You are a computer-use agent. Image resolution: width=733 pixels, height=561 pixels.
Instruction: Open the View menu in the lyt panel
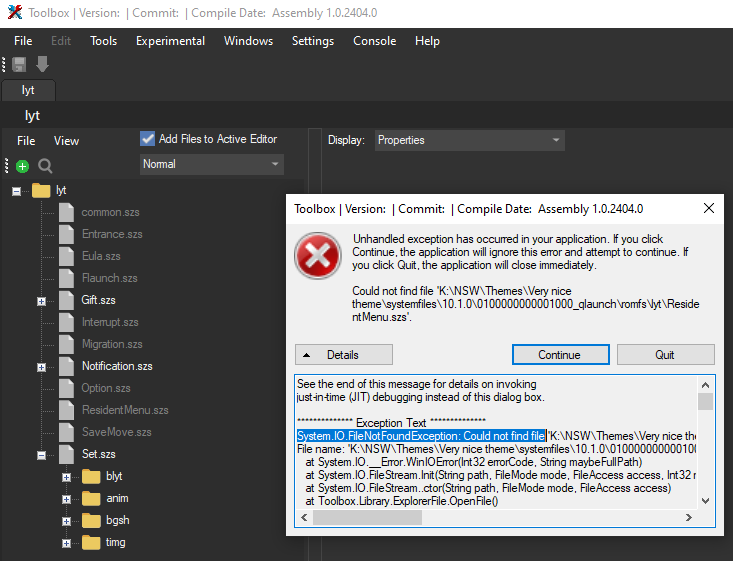(66, 141)
